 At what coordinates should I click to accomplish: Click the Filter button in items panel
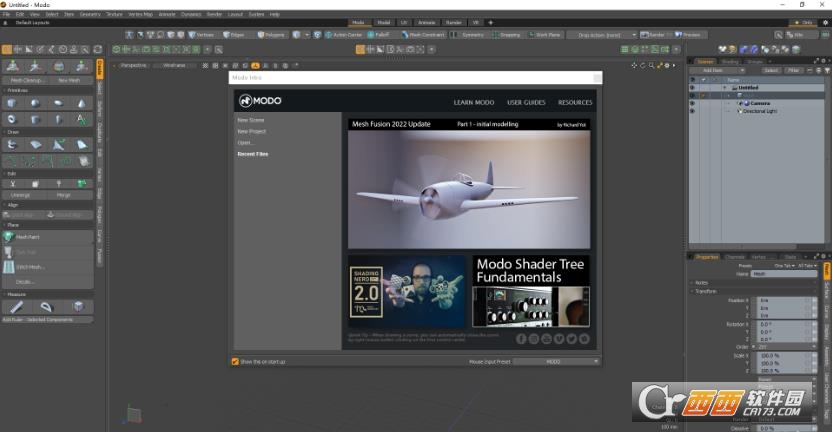click(x=793, y=71)
